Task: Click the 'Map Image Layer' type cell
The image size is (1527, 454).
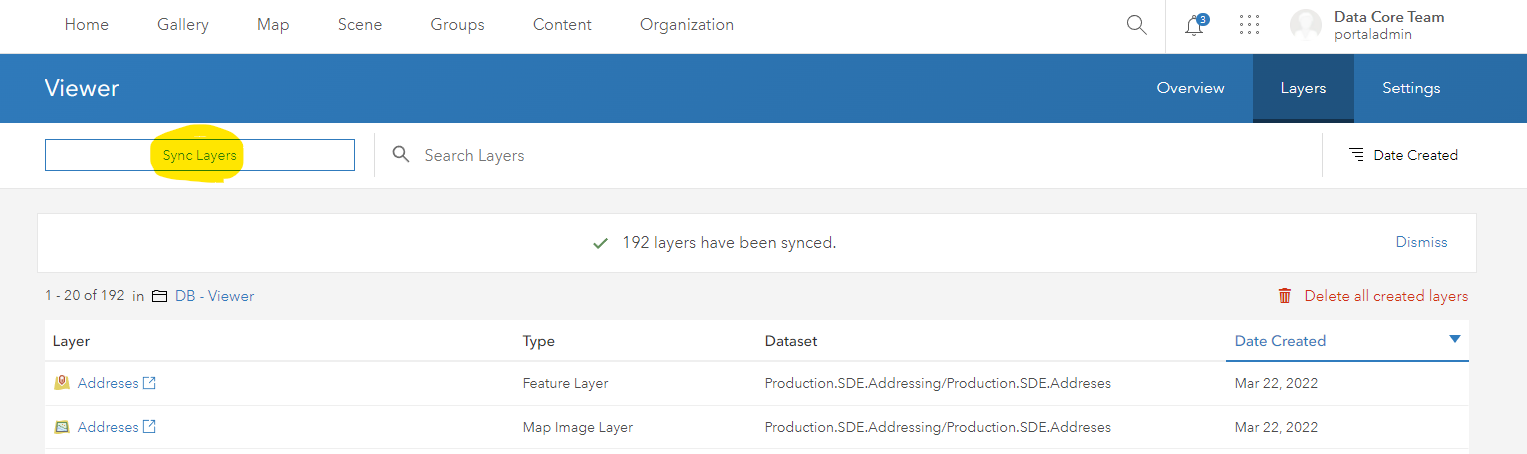Action: (578, 427)
